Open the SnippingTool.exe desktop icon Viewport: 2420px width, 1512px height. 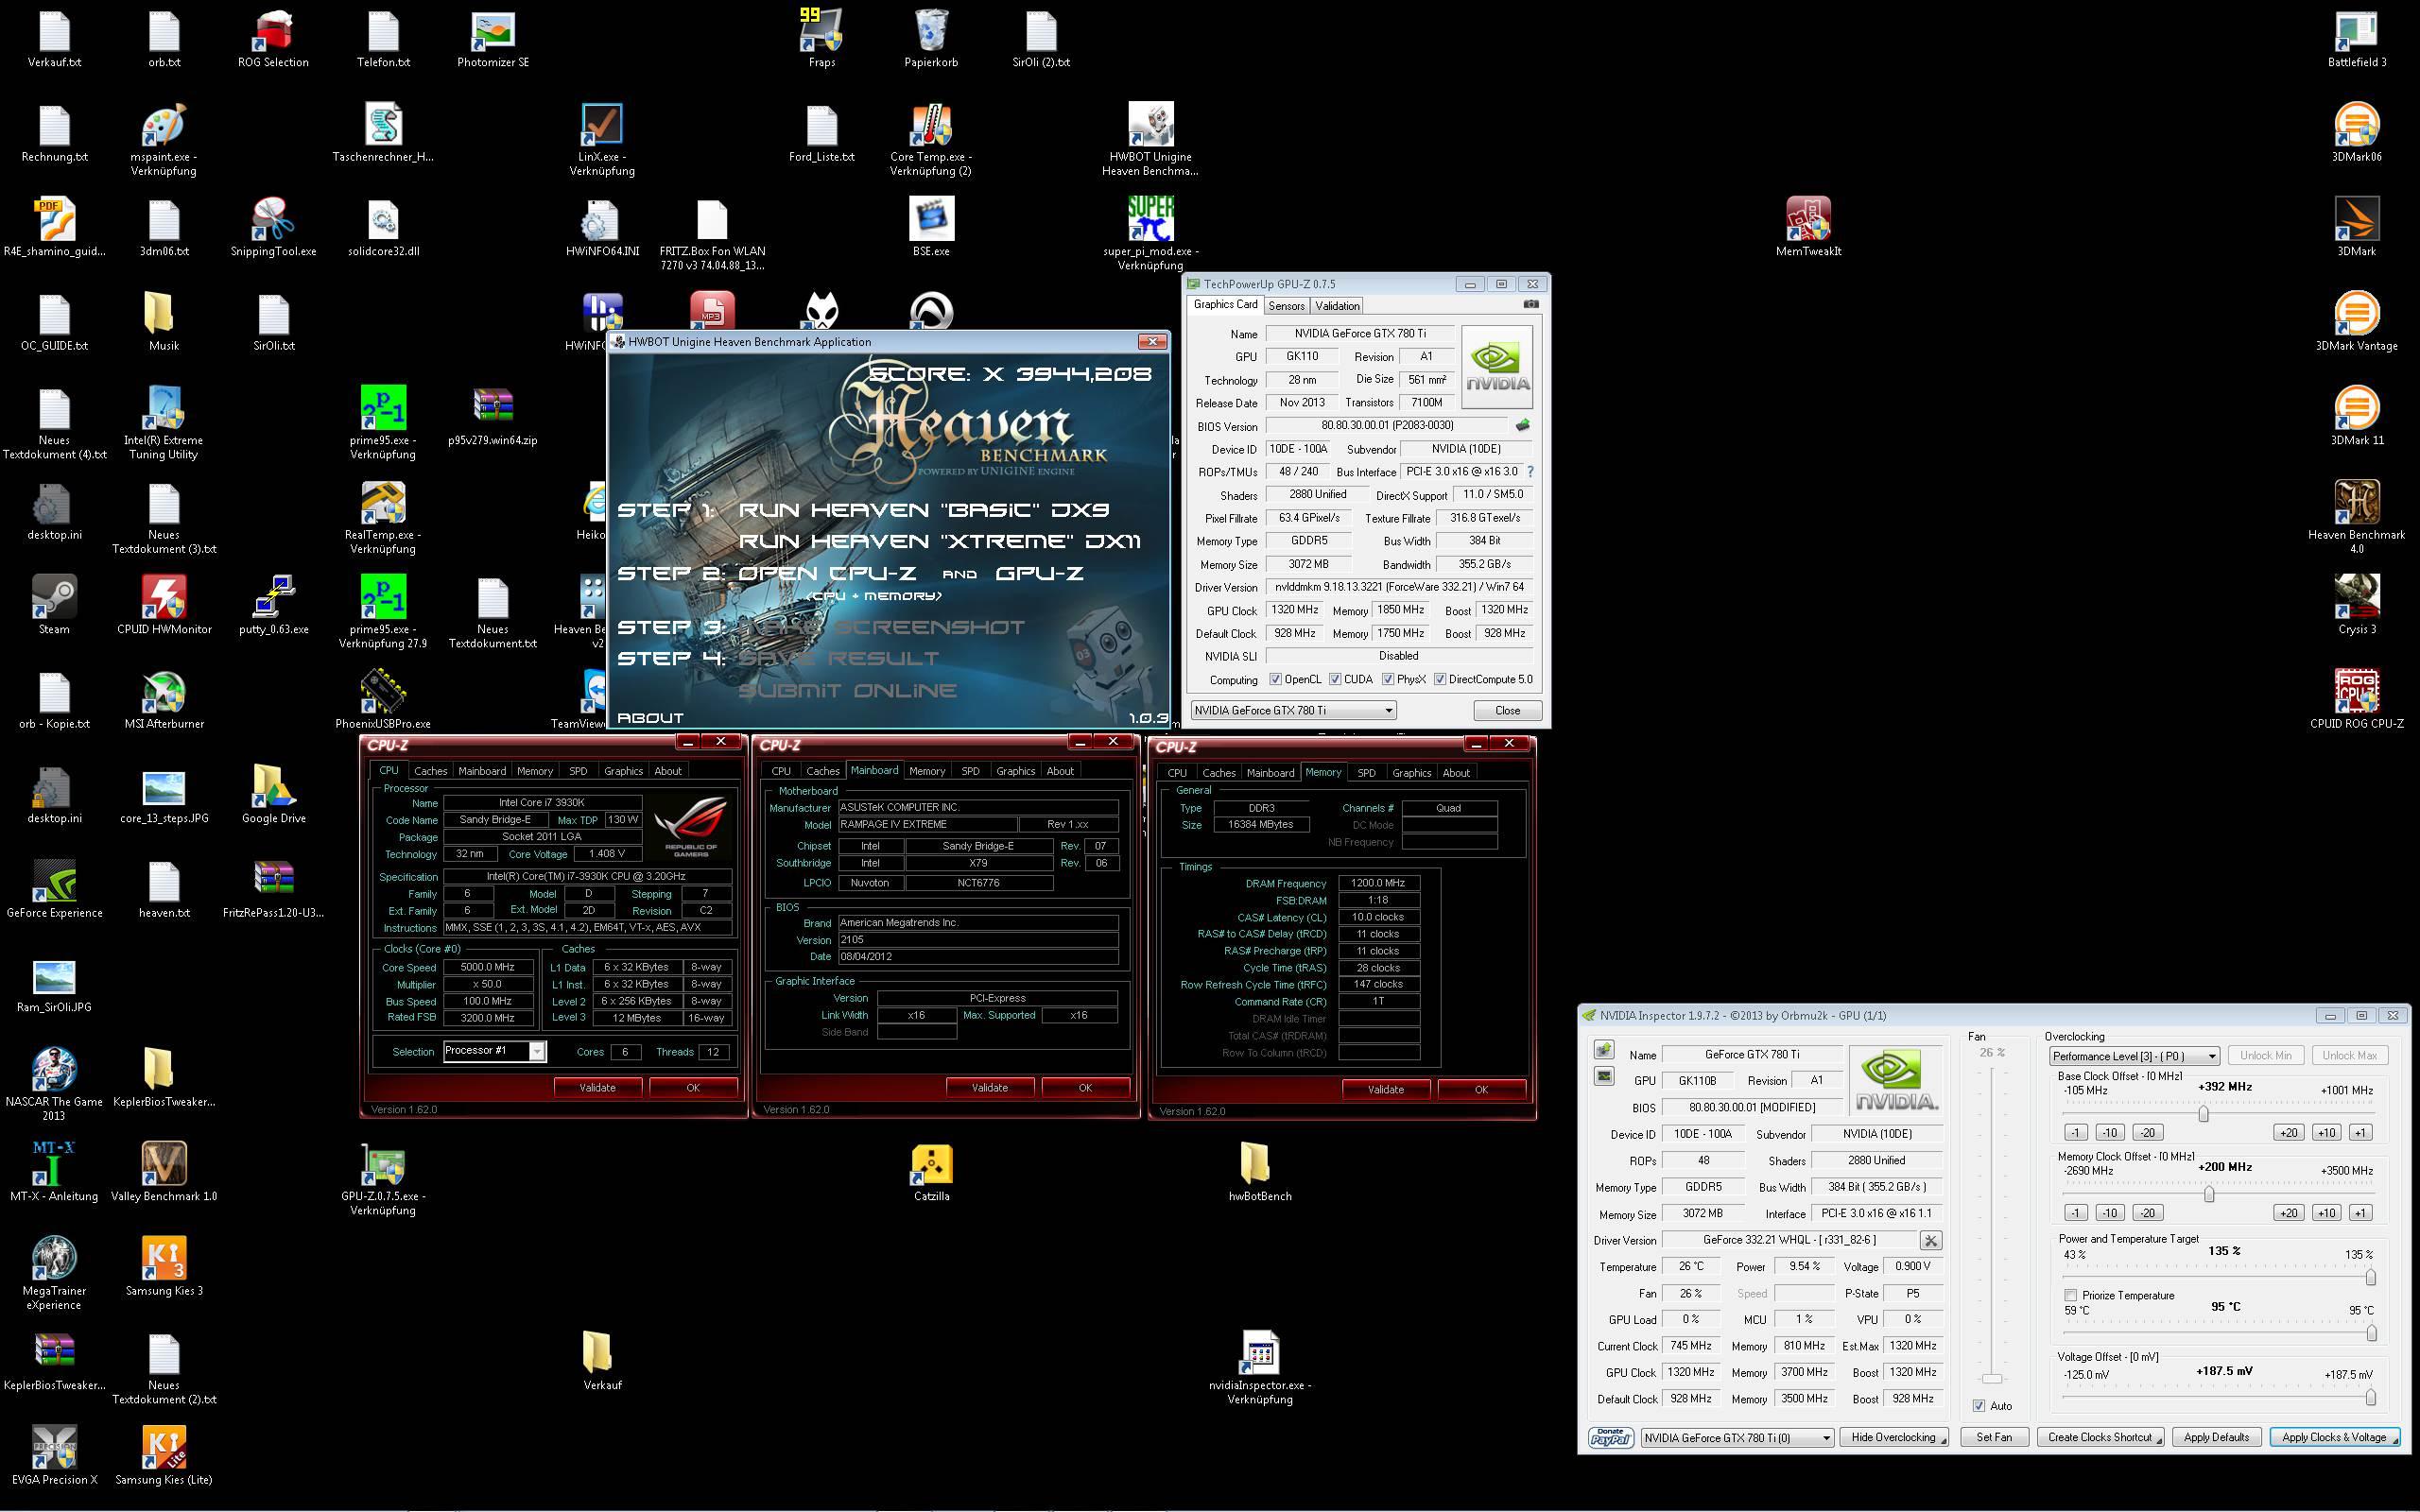[273, 228]
